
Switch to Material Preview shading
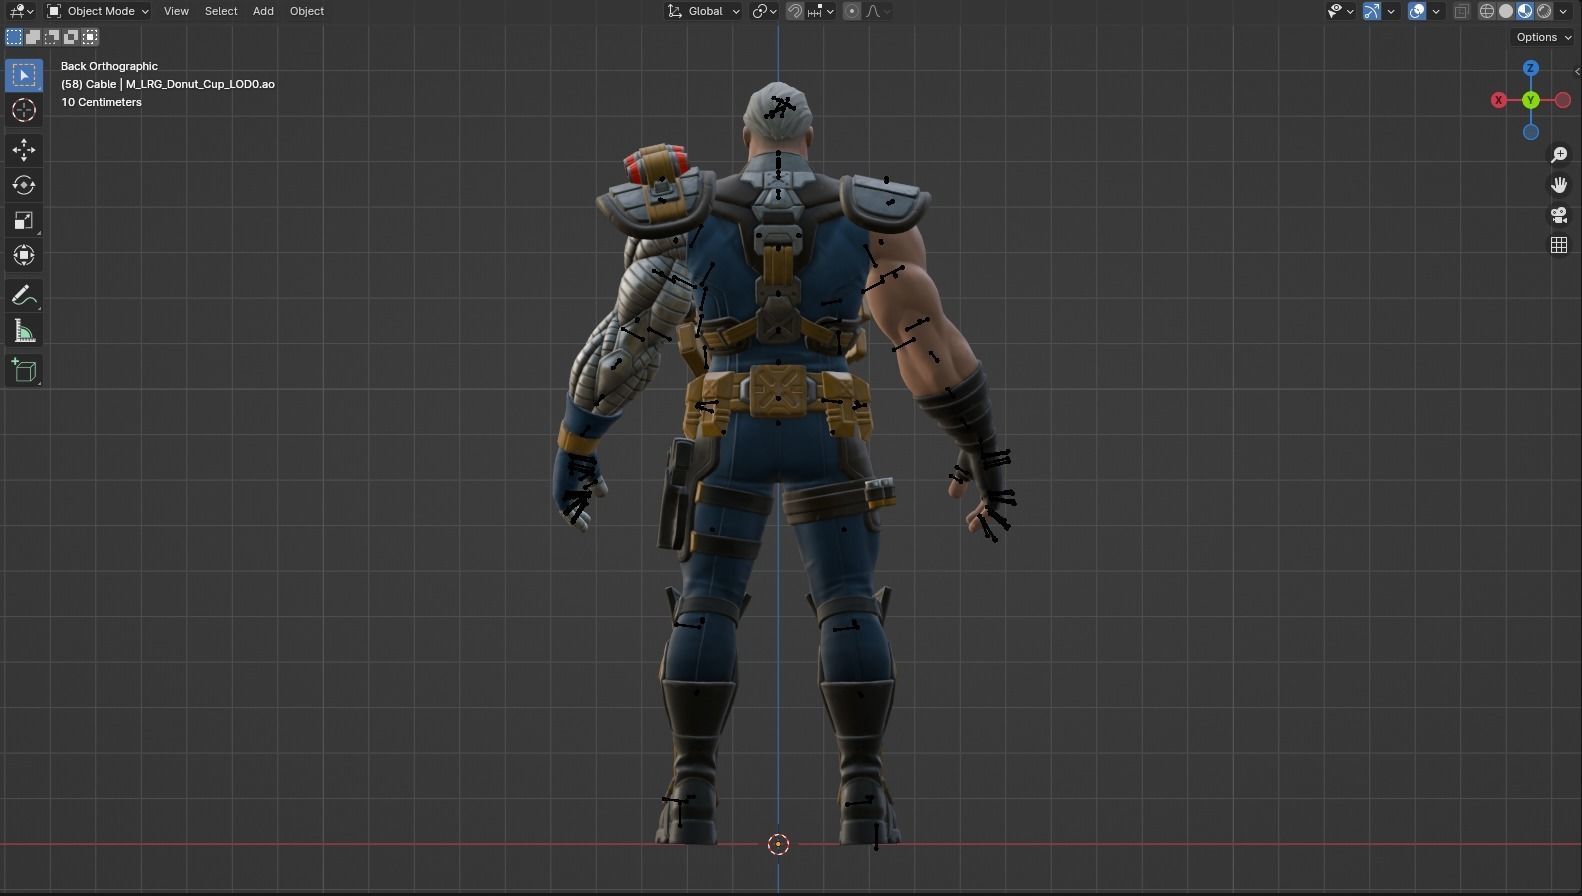click(1525, 11)
